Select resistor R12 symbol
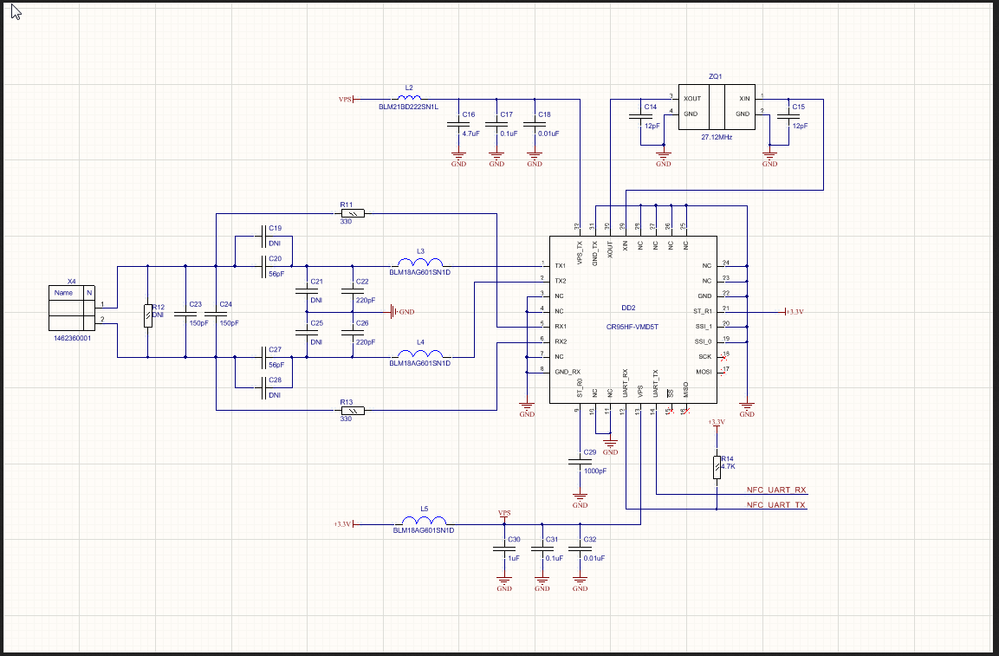The width and height of the screenshot is (999, 656). tap(148, 316)
